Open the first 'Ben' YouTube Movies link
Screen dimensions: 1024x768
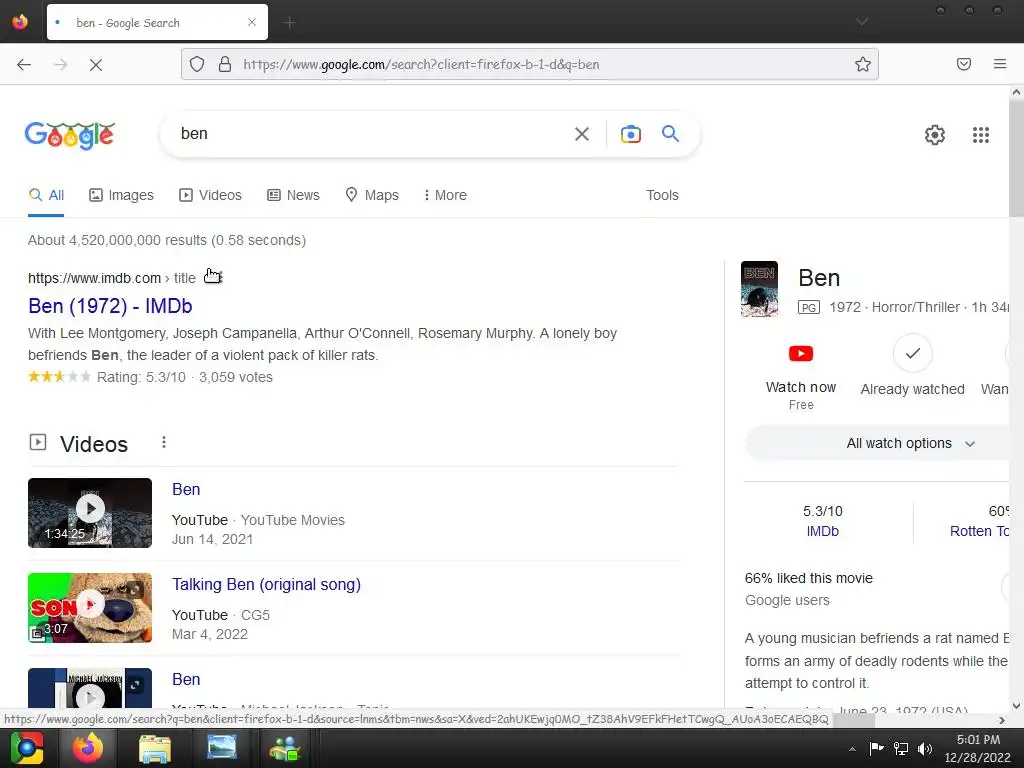186,490
